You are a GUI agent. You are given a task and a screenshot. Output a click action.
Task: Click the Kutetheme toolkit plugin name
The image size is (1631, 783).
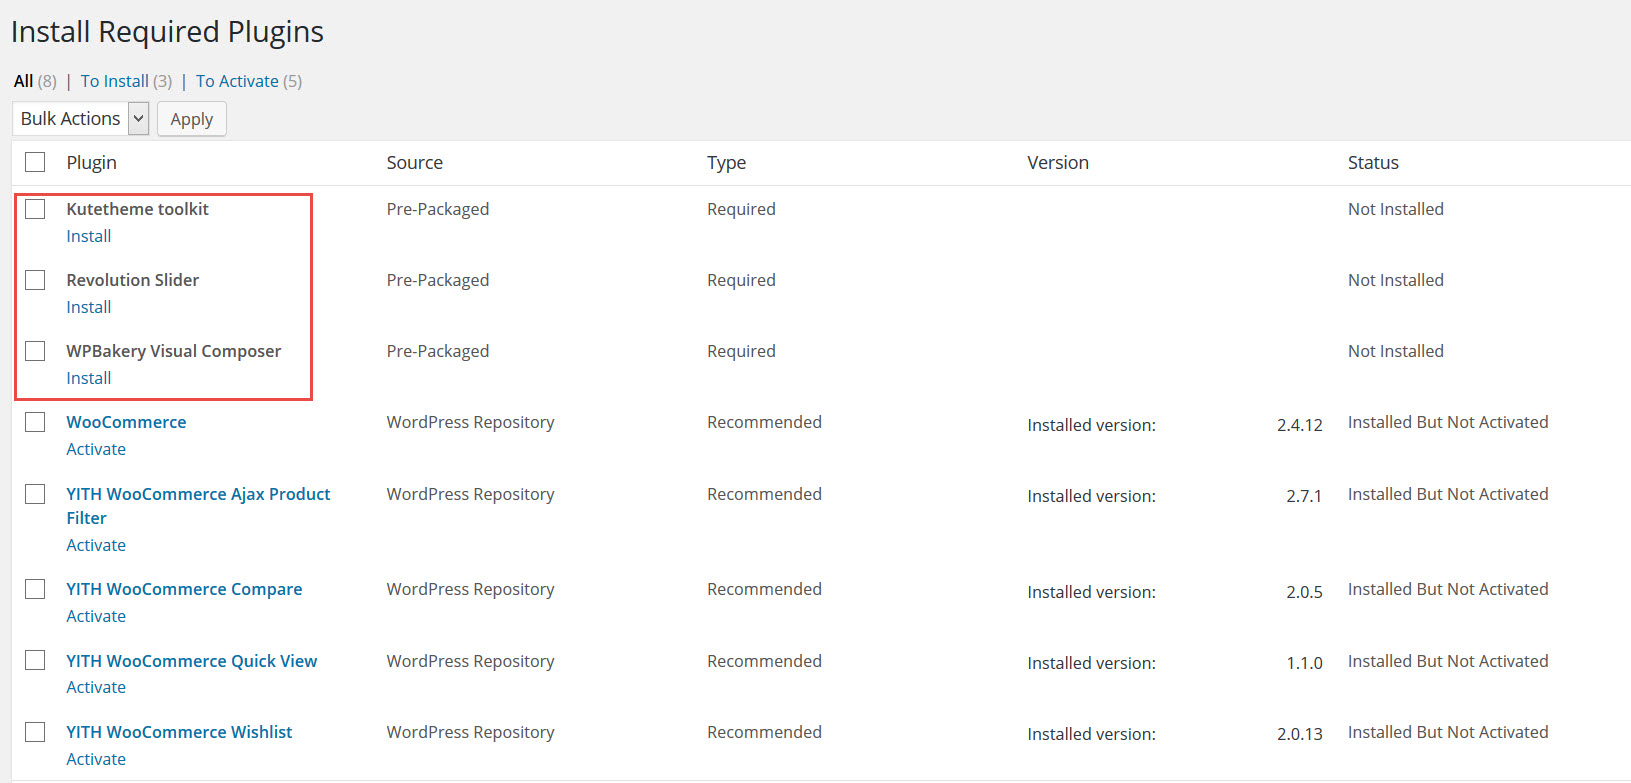pyautogui.click(x=138, y=209)
